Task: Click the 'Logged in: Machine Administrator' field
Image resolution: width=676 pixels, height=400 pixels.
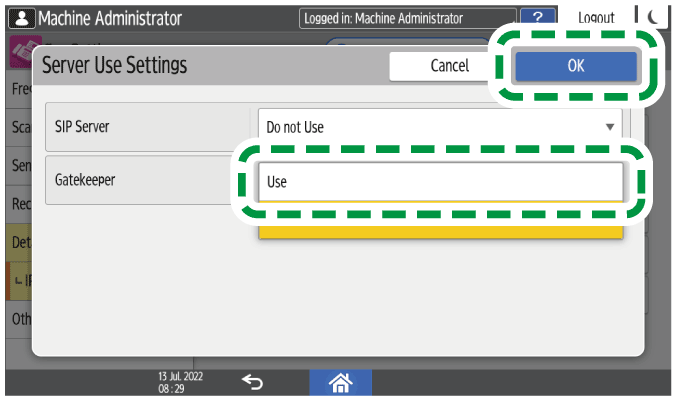Action: pos(408,18)
